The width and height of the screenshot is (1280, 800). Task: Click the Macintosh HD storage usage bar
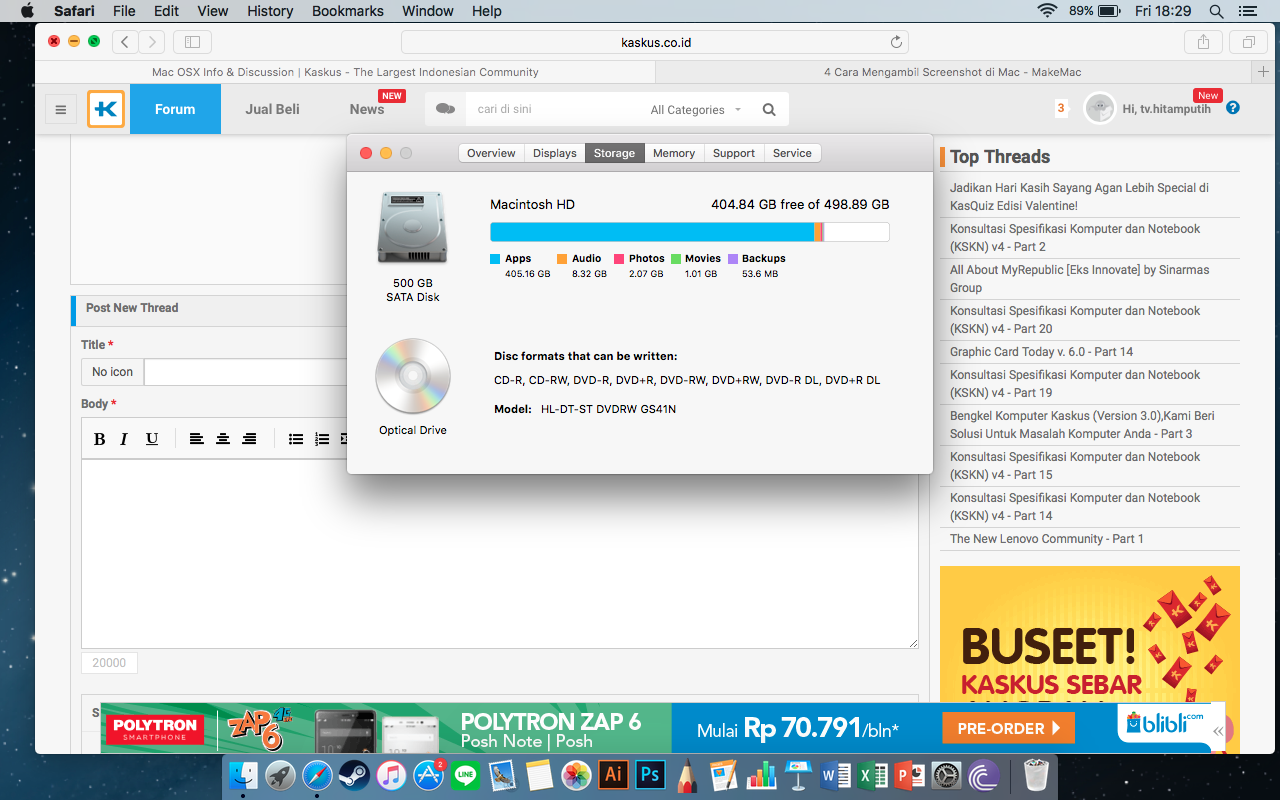coord(689,232)
